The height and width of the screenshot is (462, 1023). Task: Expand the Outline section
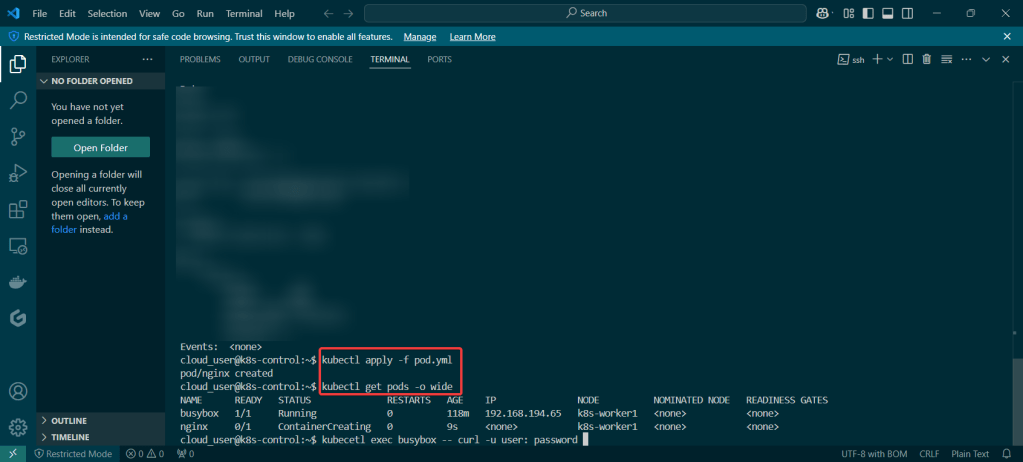click(68, 421)
